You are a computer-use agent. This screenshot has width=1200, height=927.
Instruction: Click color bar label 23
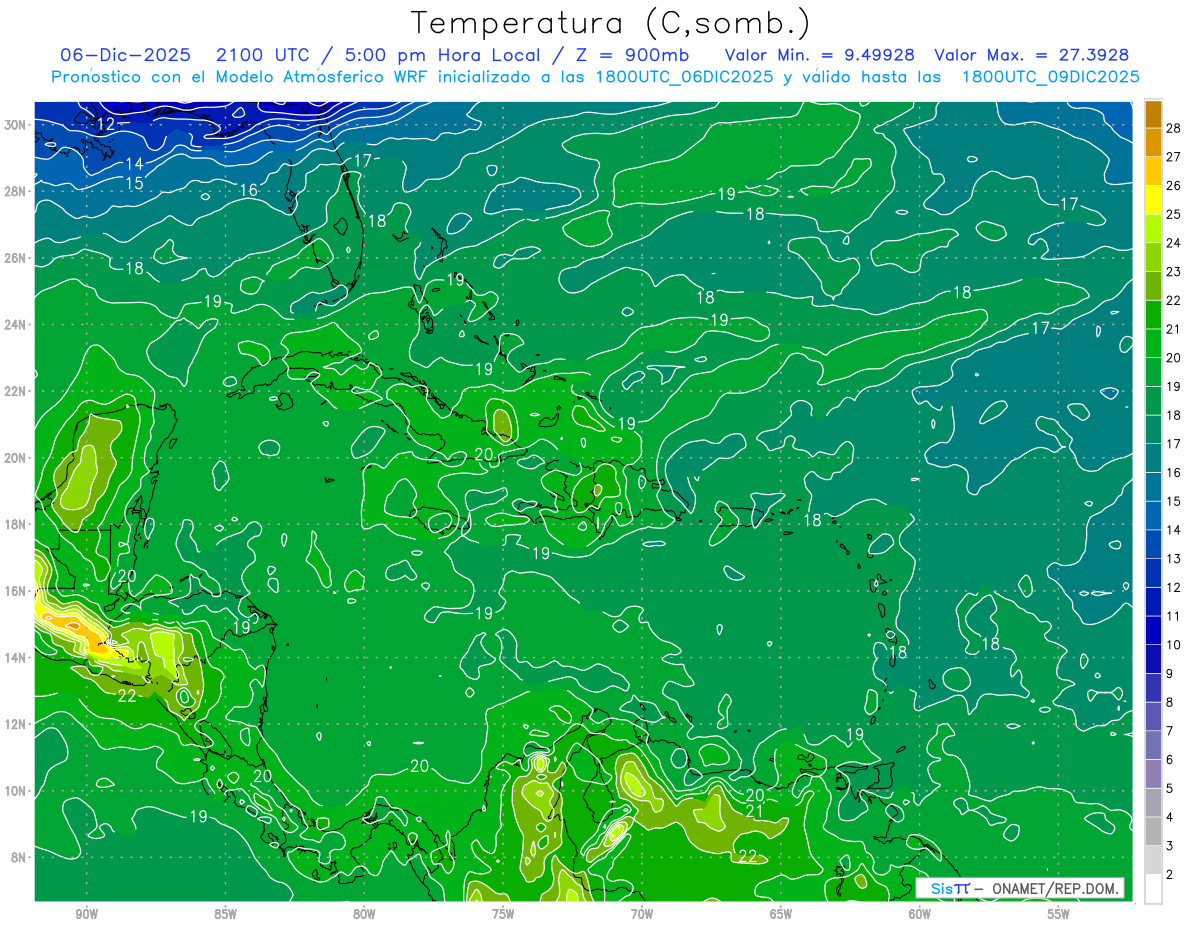point(1173,271)
